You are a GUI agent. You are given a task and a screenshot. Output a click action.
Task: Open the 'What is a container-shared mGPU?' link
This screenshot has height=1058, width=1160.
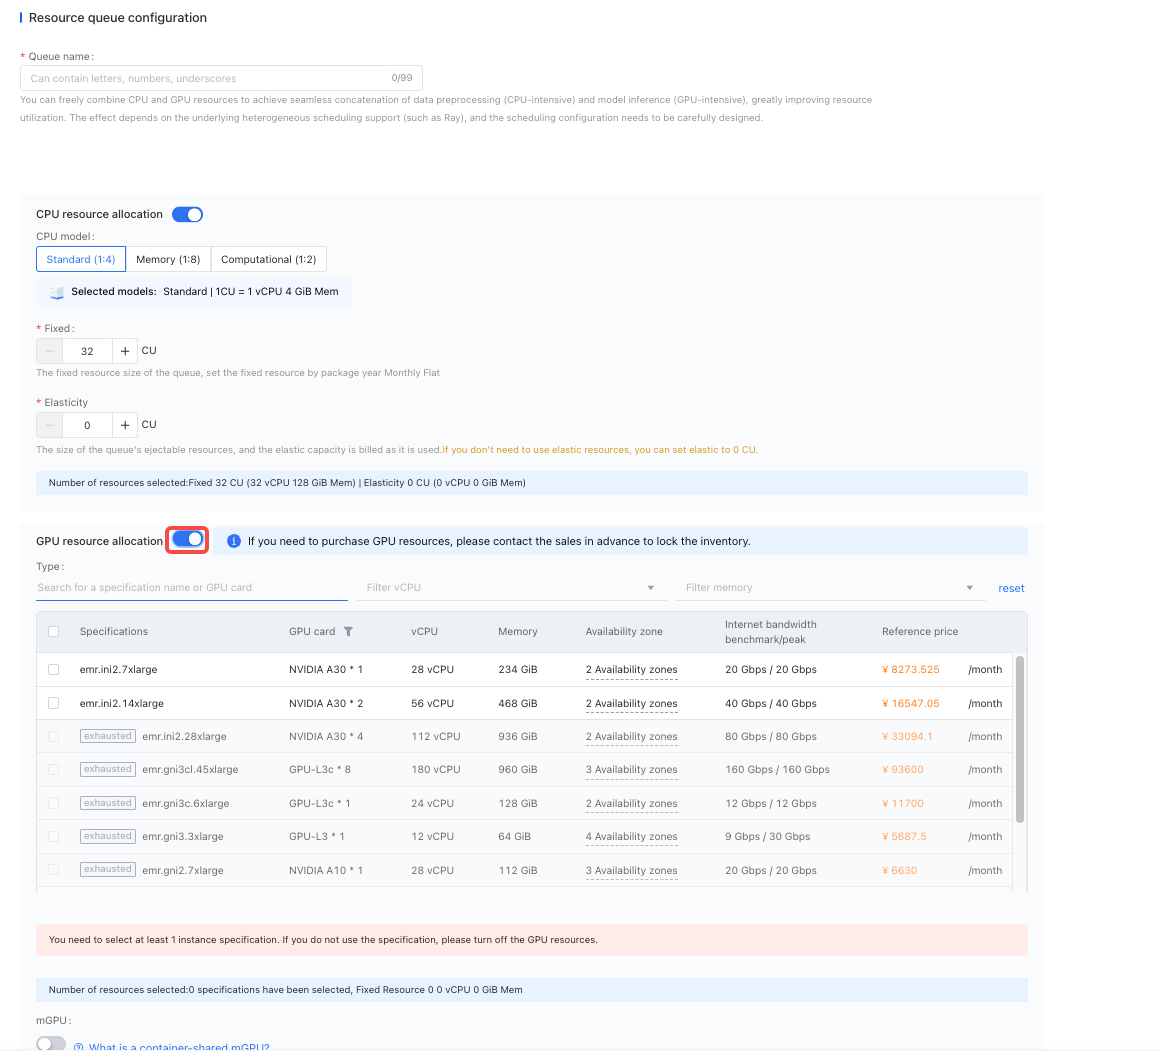tap(179, 1047)
